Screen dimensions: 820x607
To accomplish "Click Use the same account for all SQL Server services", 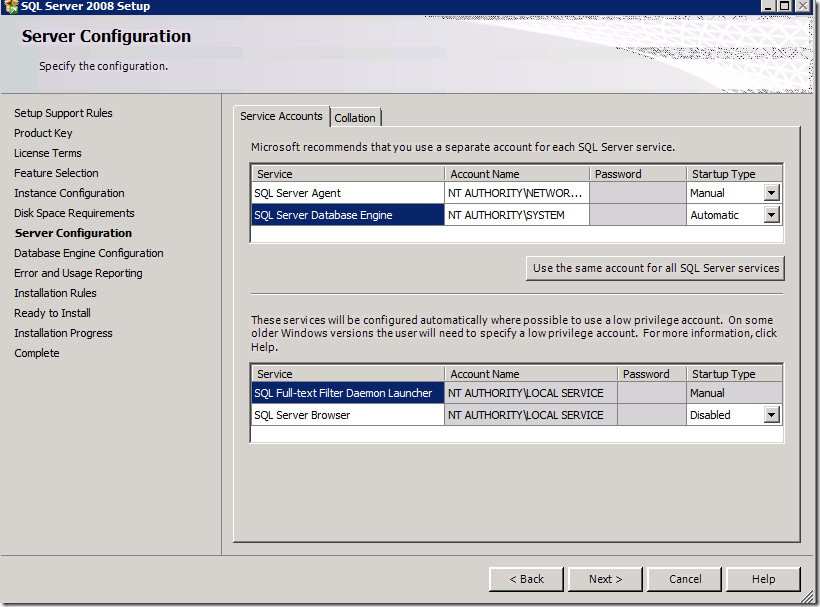I will (655, 268).
